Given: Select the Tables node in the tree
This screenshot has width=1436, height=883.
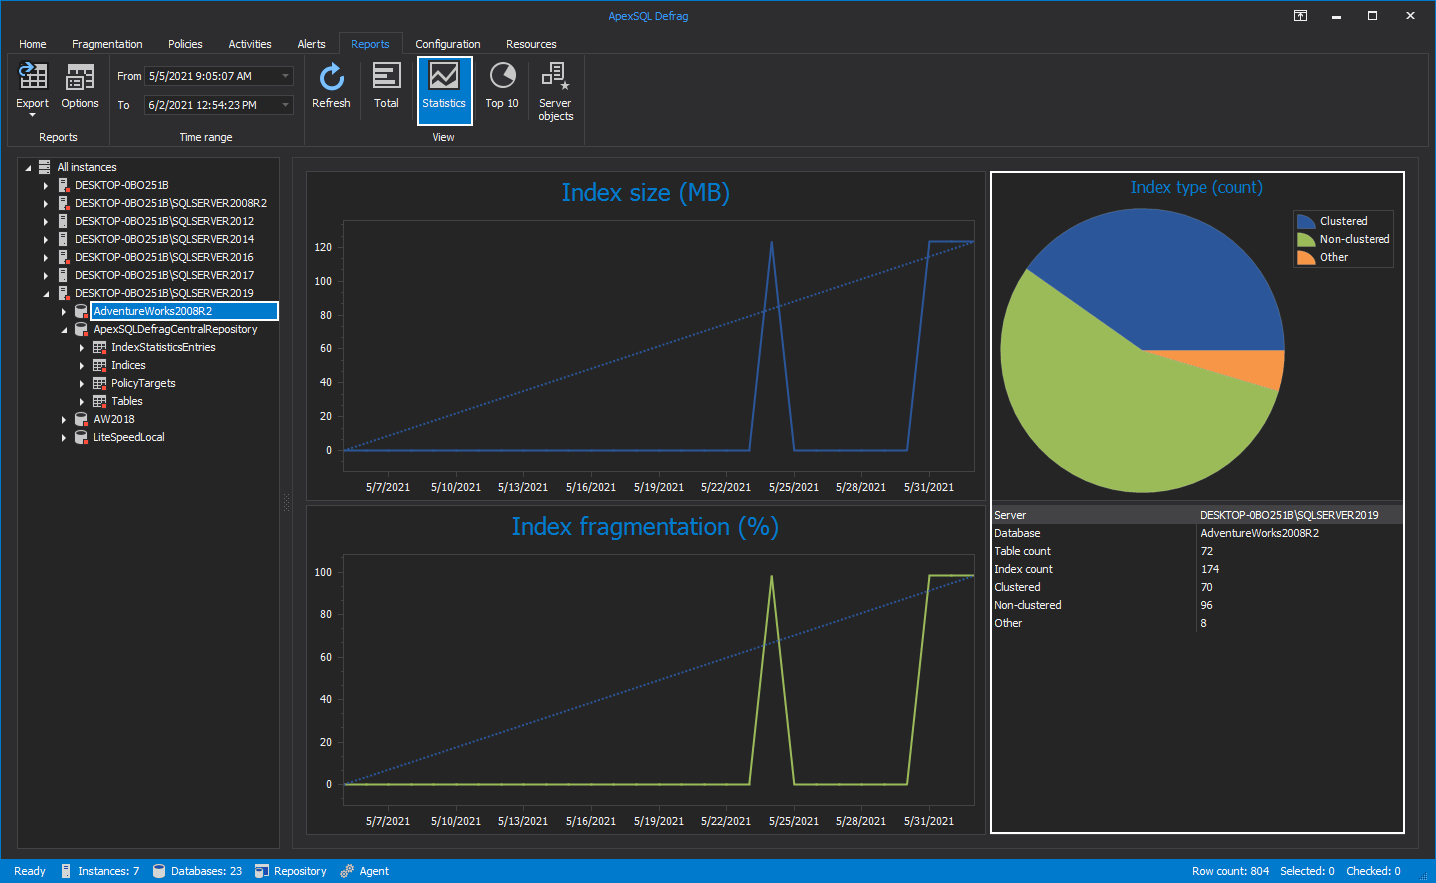Looking at the screenshot, I should click(x=127, y=401).
